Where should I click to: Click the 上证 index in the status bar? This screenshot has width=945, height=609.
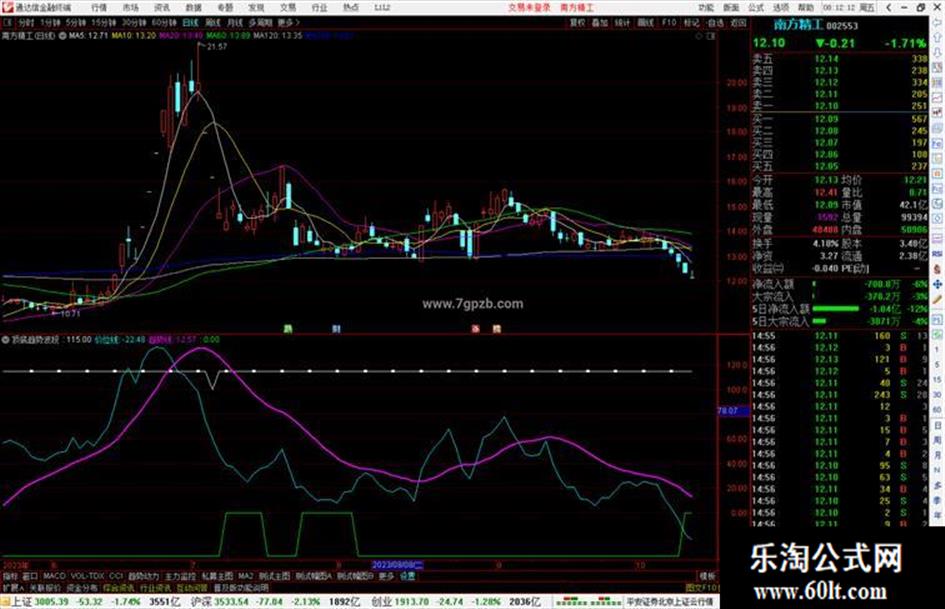(22, 602)
